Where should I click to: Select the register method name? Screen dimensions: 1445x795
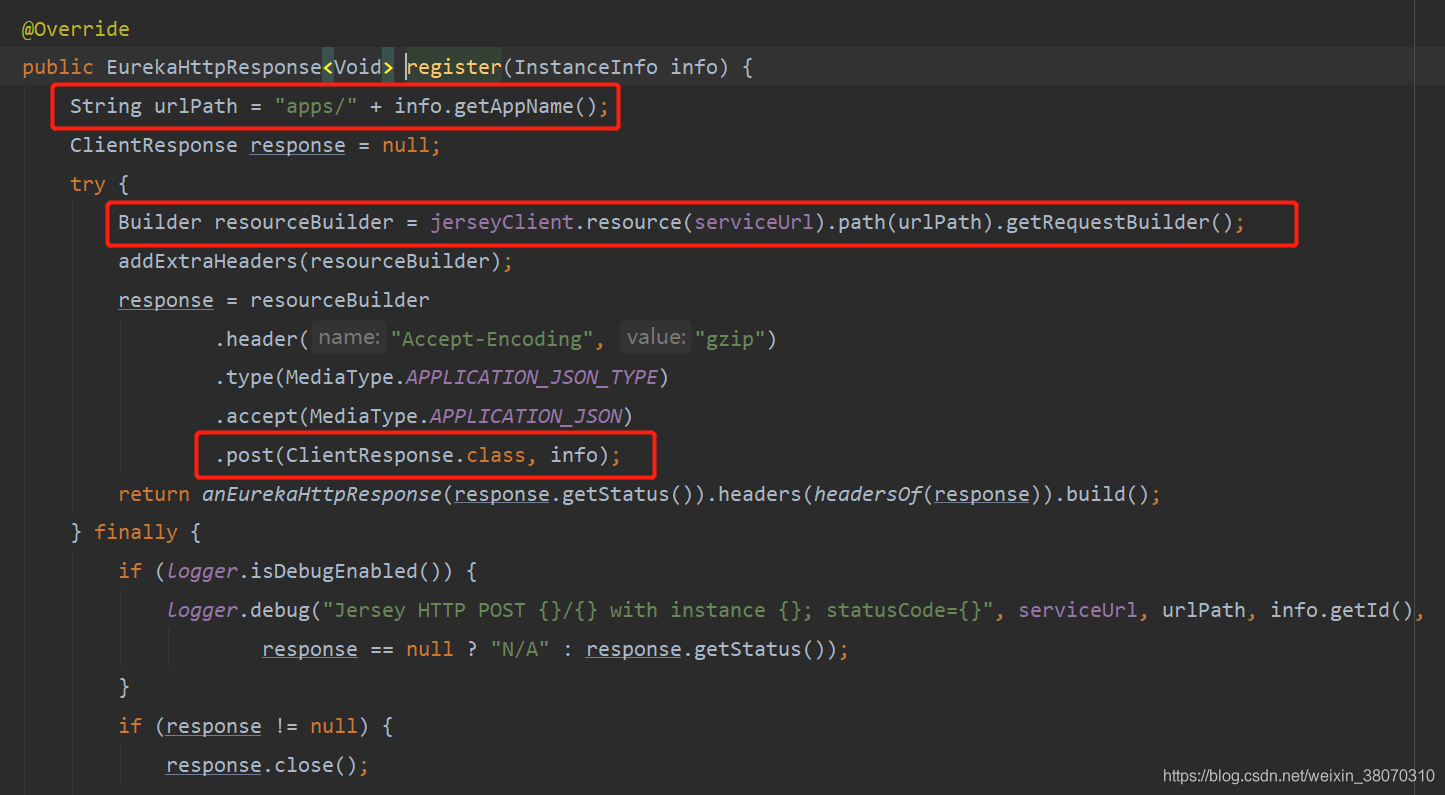[454, 67]
